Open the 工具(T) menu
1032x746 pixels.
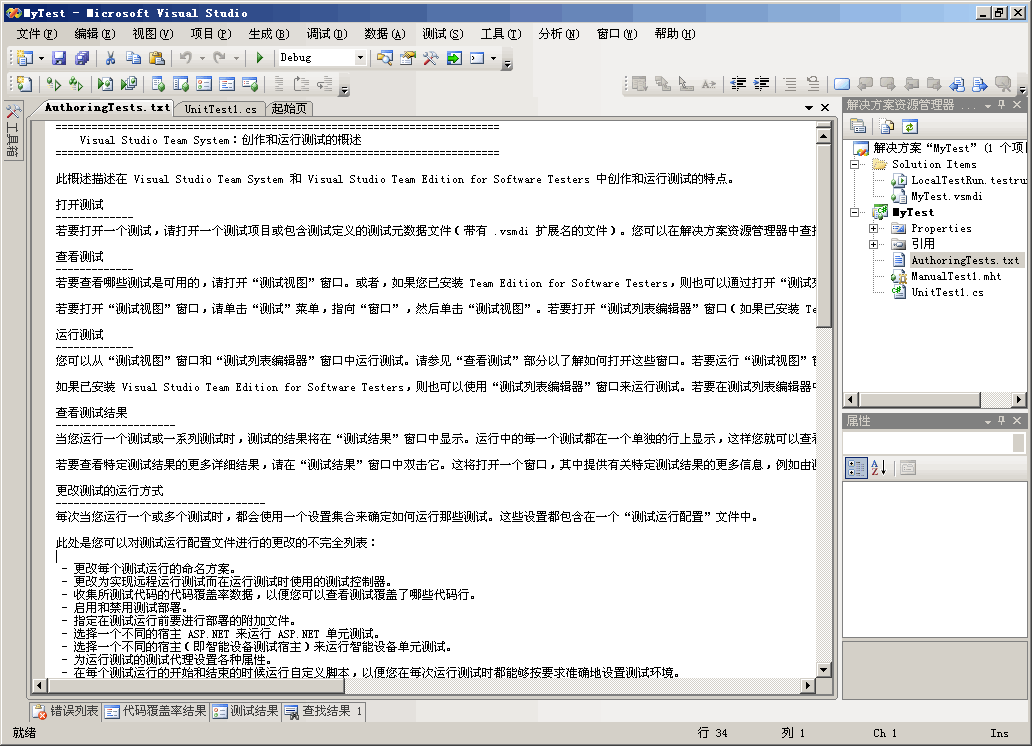[x=500, y=34]
